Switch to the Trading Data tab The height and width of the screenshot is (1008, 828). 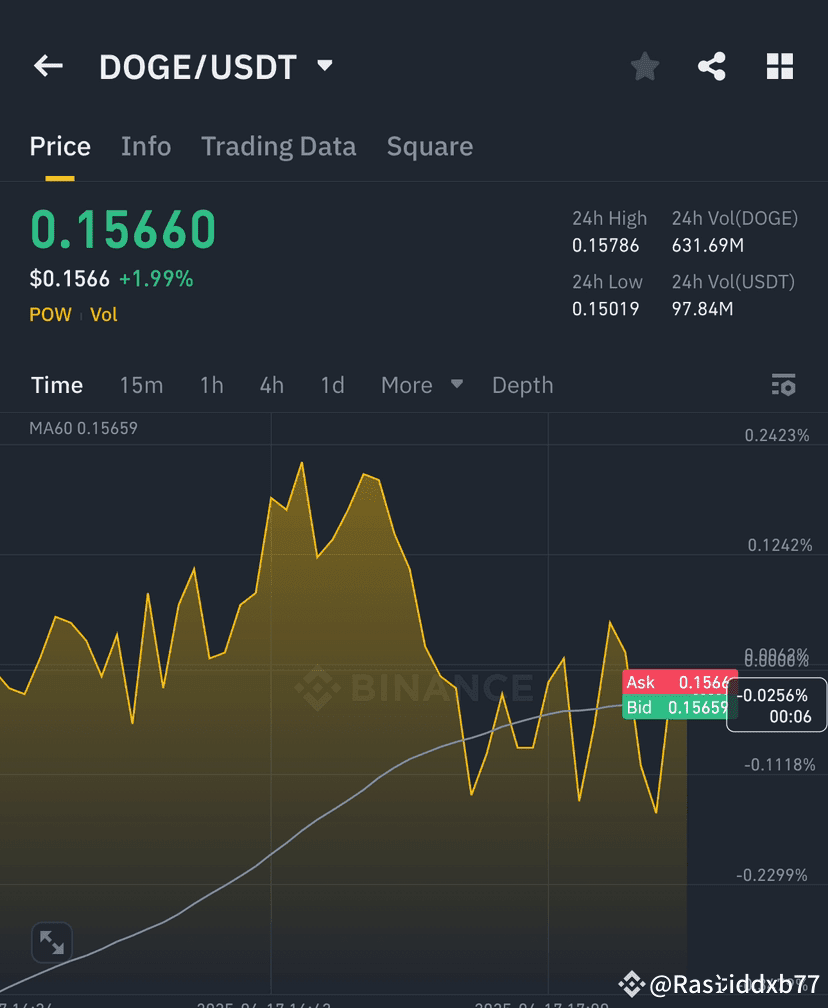(x=278, y=146)
